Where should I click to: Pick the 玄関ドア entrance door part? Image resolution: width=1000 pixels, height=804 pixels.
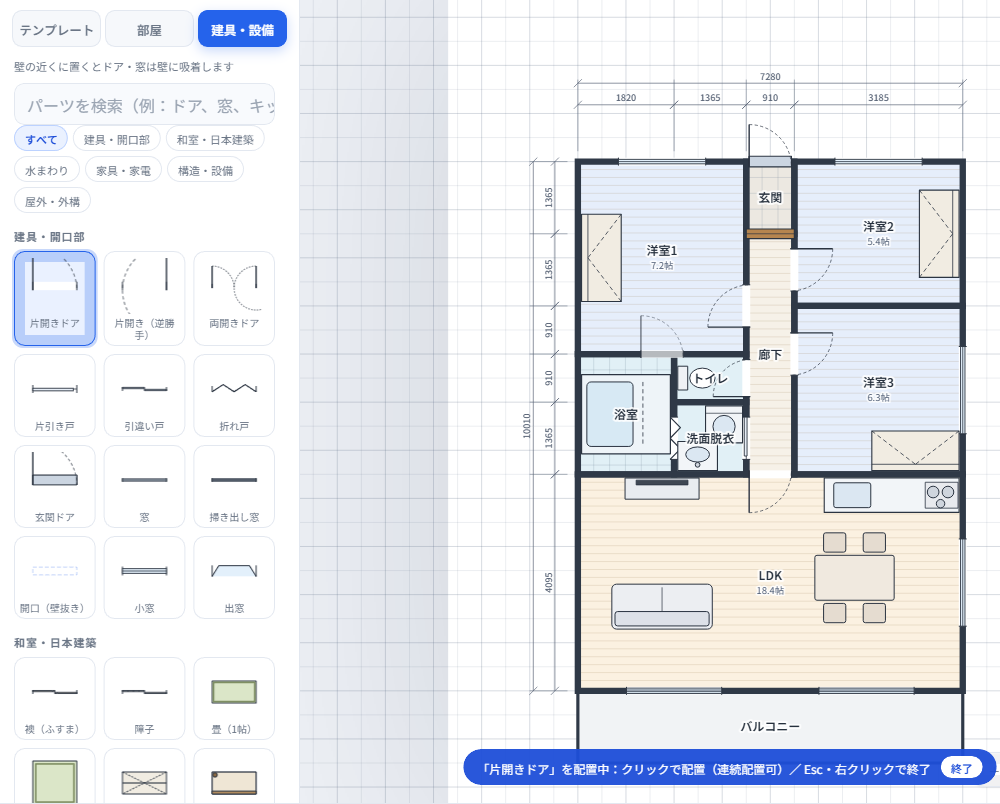pos(55,486)
